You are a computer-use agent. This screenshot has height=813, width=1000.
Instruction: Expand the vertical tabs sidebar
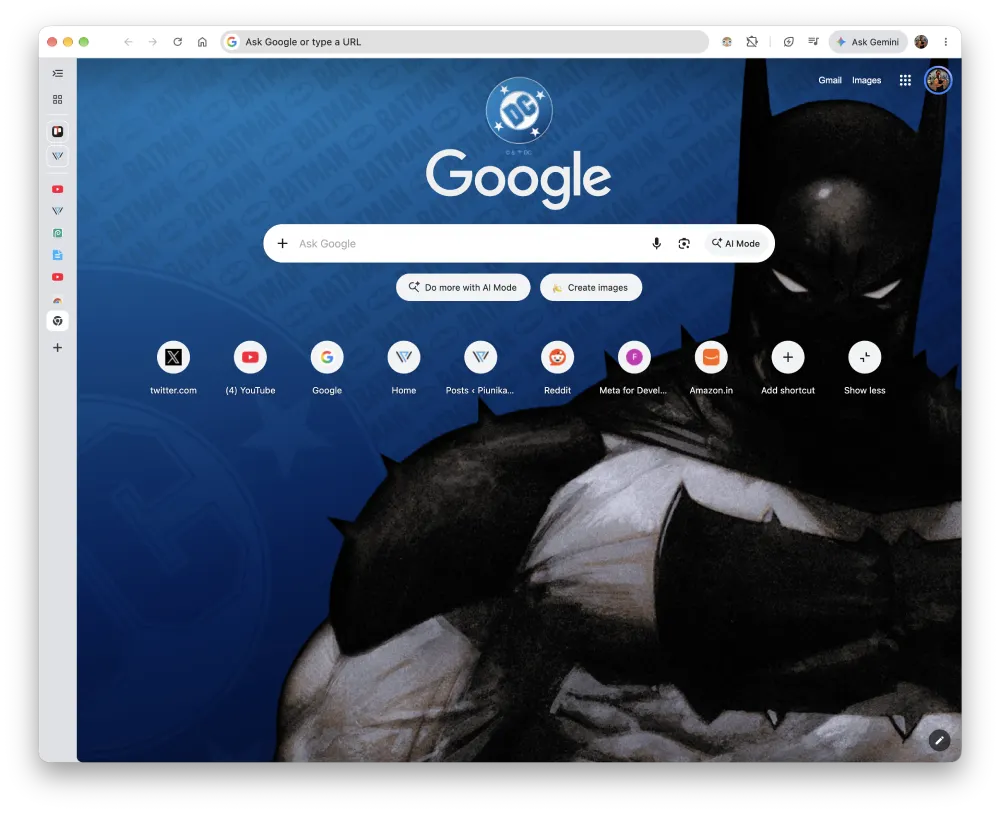click(57, 73)
